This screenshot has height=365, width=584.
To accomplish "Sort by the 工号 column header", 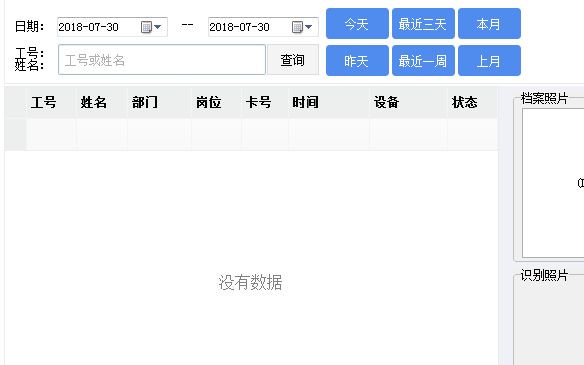I will click(x=51, y=102).
